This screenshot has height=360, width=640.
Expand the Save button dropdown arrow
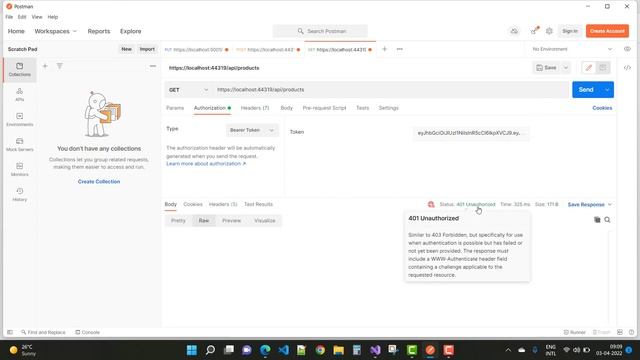tap(566, 68)
